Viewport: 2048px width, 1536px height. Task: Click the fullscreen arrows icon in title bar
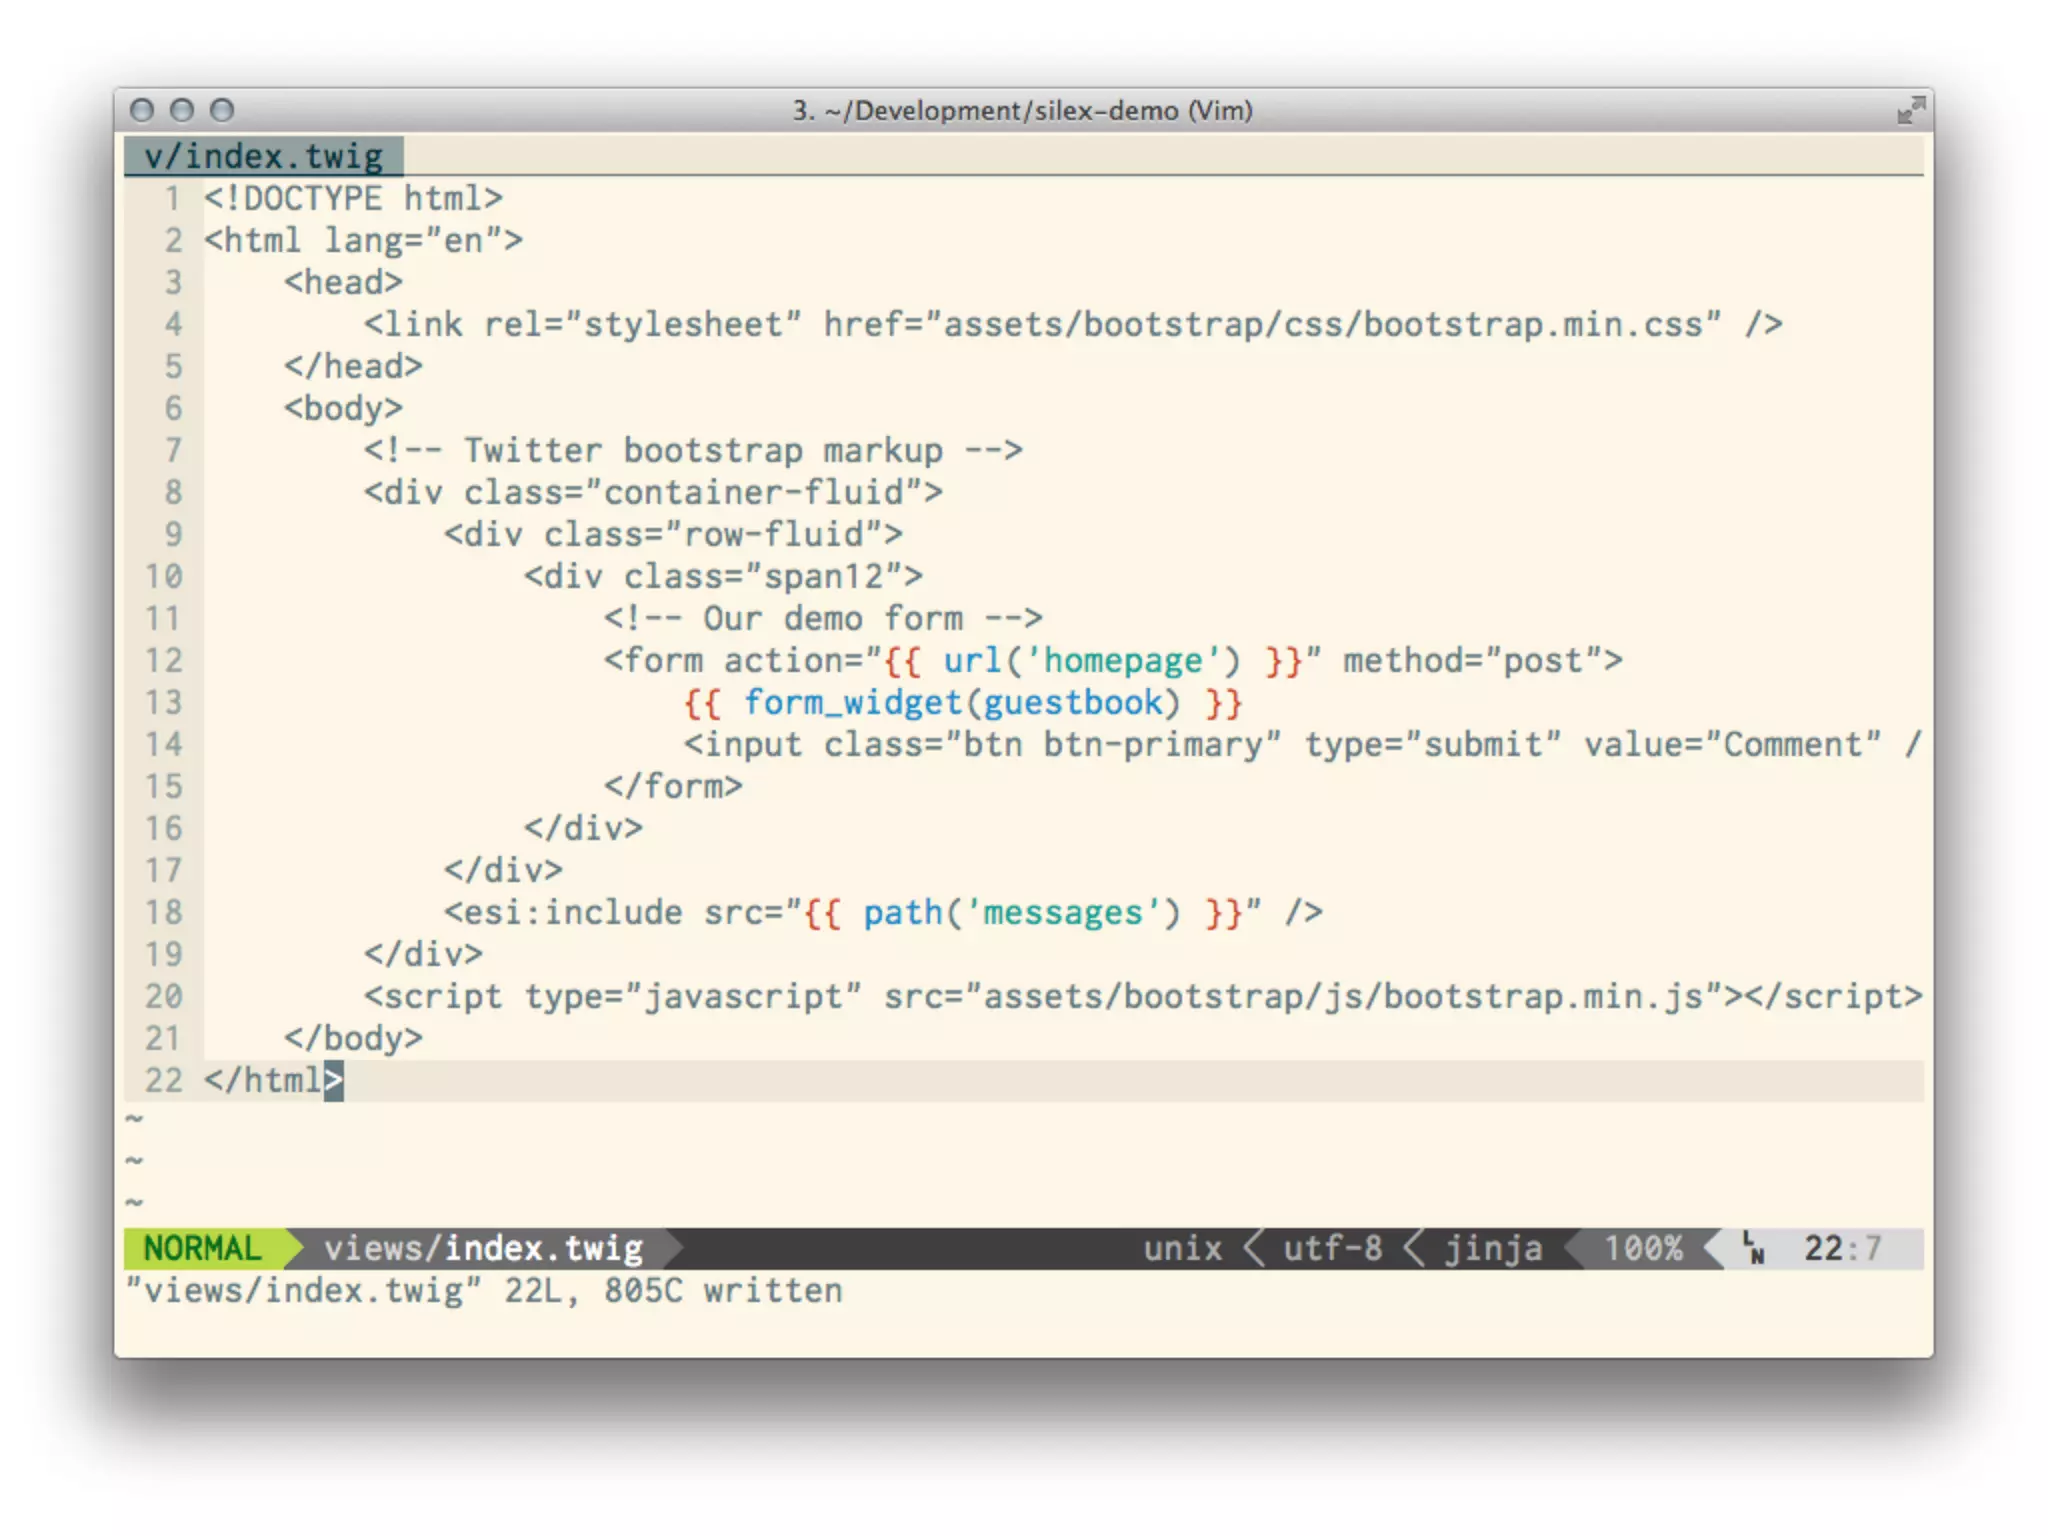[1910, 110]
